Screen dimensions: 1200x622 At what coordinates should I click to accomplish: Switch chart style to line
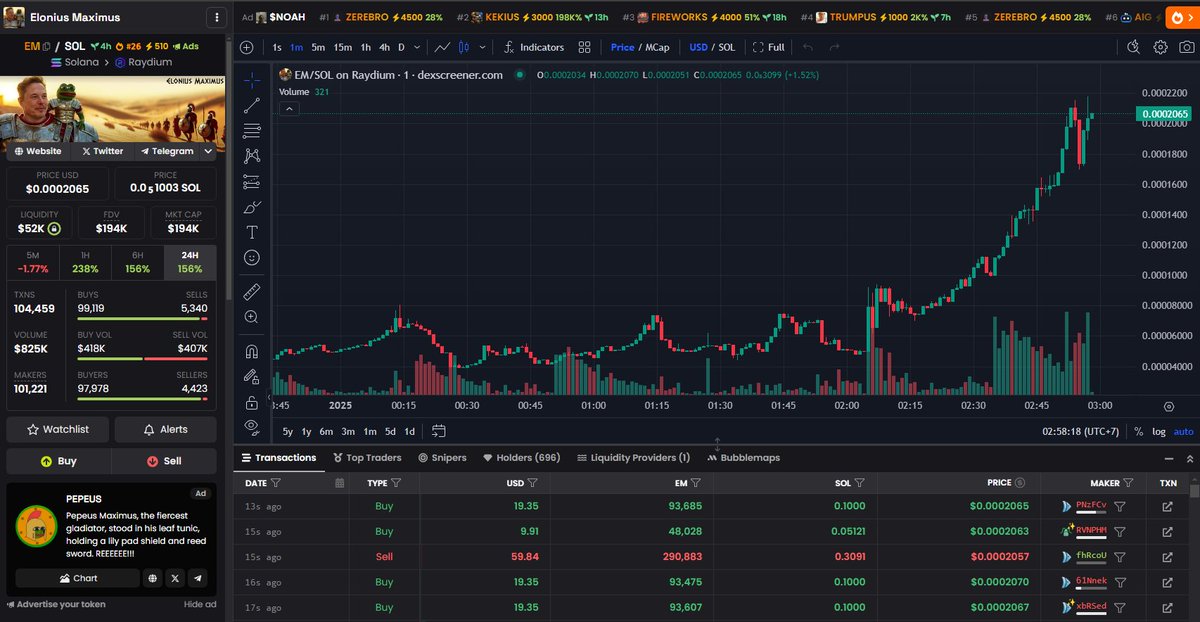(x=442, y=47)
